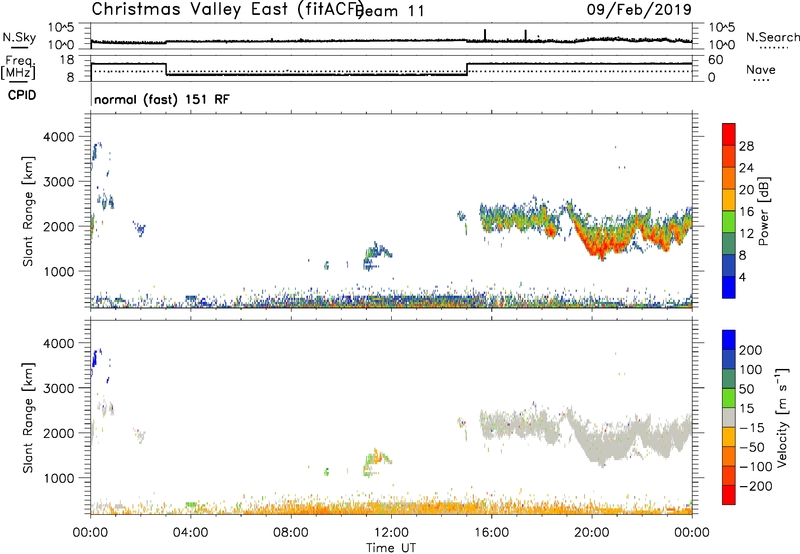This screenshot has width=800, height=554.
Task: Pick the red top segment of power colorbar
Action: point(729,134)
